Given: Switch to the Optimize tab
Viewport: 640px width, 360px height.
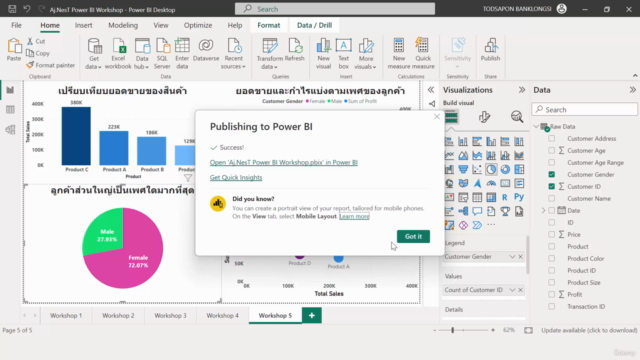Looking at the screenshot, I should point(198,25).
